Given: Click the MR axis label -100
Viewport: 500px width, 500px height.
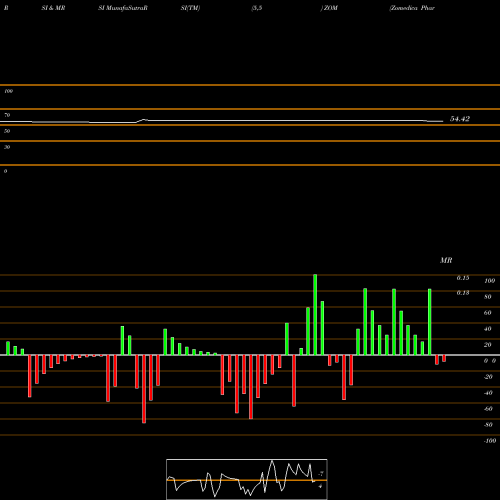Looking at the screenshot, I should tap(490, 441).
